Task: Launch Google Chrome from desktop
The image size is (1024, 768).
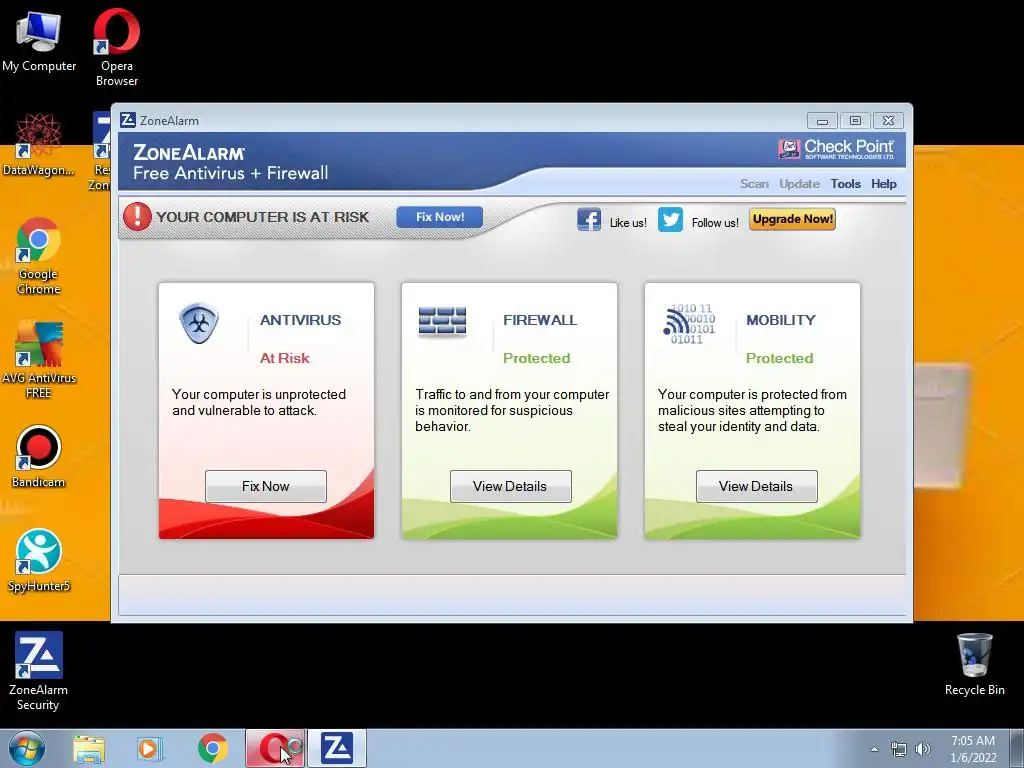Action: click(39, 256)
